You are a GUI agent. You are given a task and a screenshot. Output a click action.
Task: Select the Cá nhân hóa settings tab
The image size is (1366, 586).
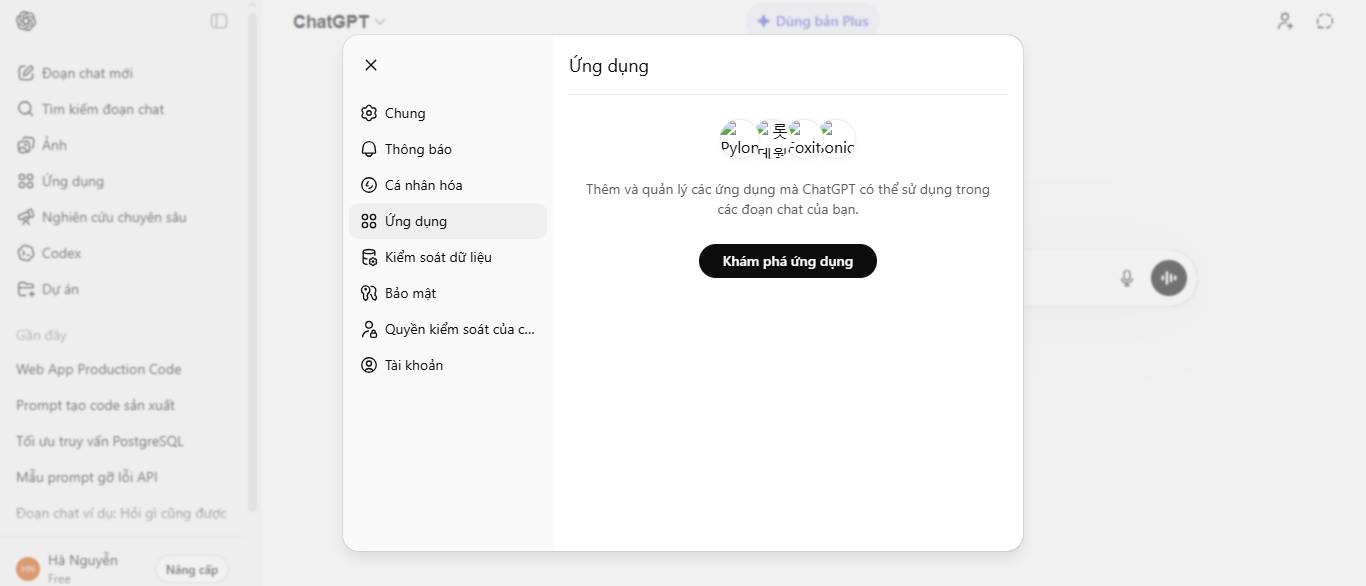pyautogui.click(x=422, y=185)
